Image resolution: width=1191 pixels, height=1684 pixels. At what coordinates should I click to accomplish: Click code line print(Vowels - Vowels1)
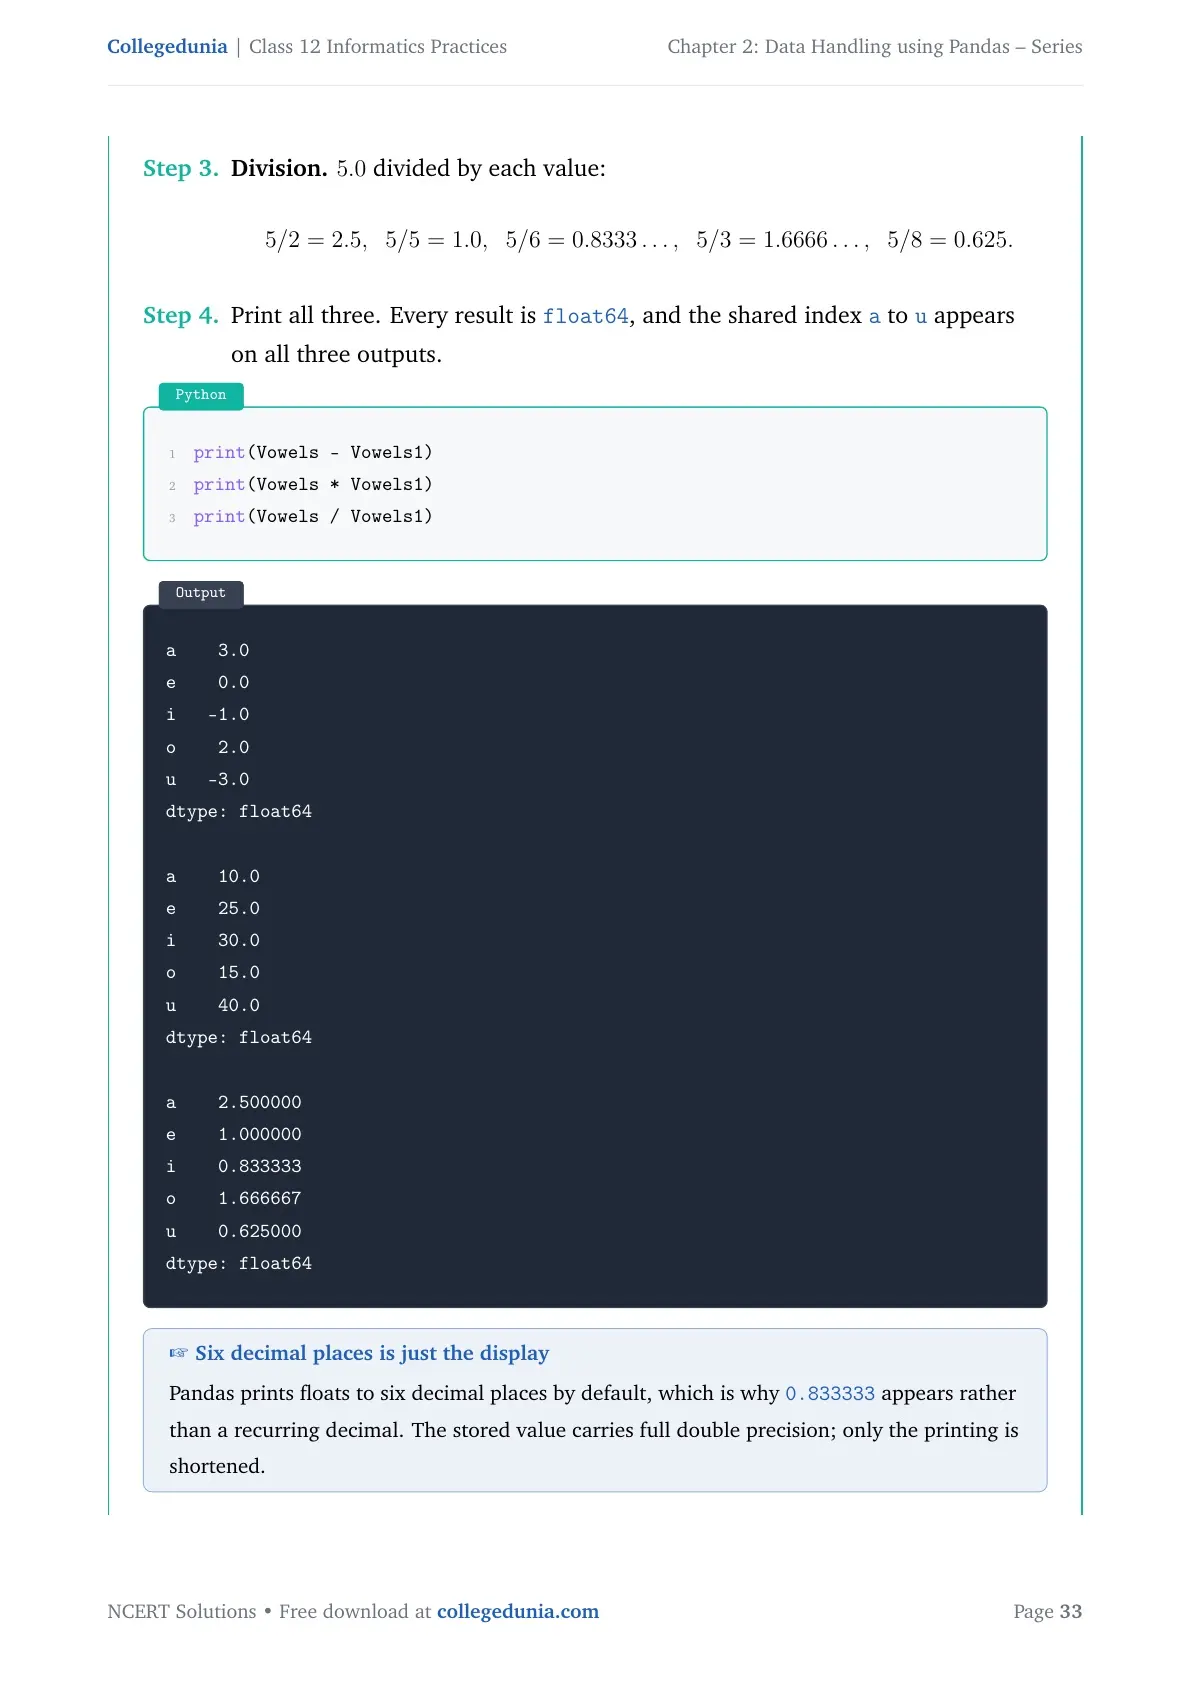click(x=313, y=452)
